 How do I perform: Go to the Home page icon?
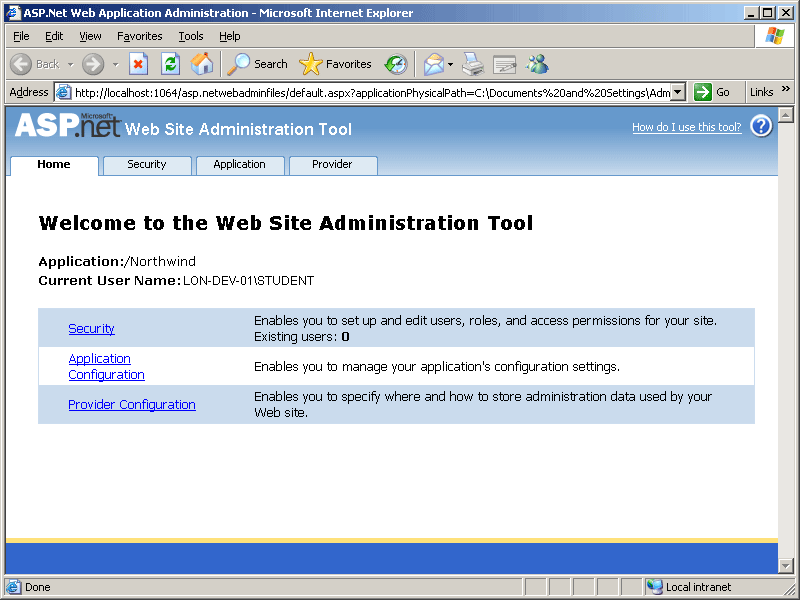click(x=201, y=64)
